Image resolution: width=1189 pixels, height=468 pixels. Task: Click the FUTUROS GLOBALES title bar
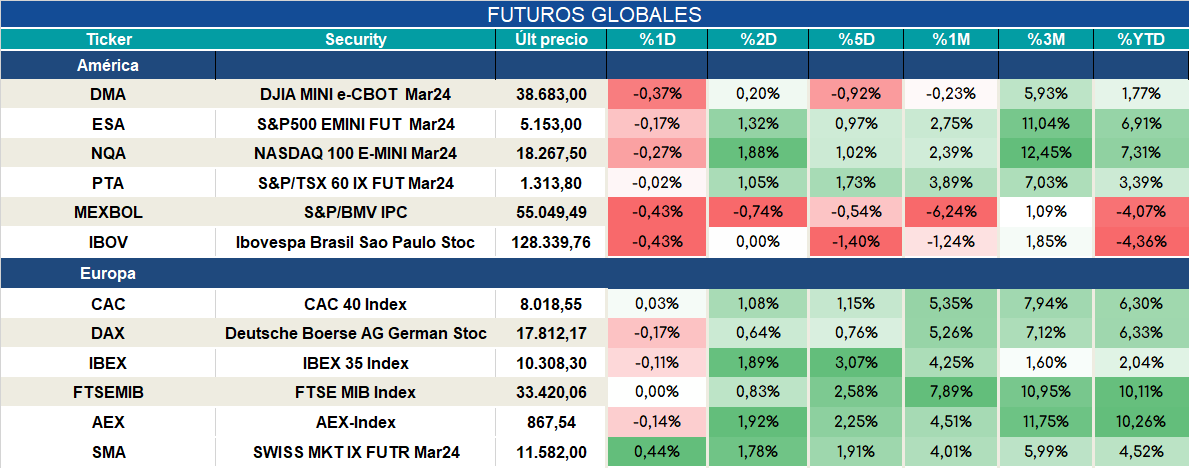tap(594, 15)
